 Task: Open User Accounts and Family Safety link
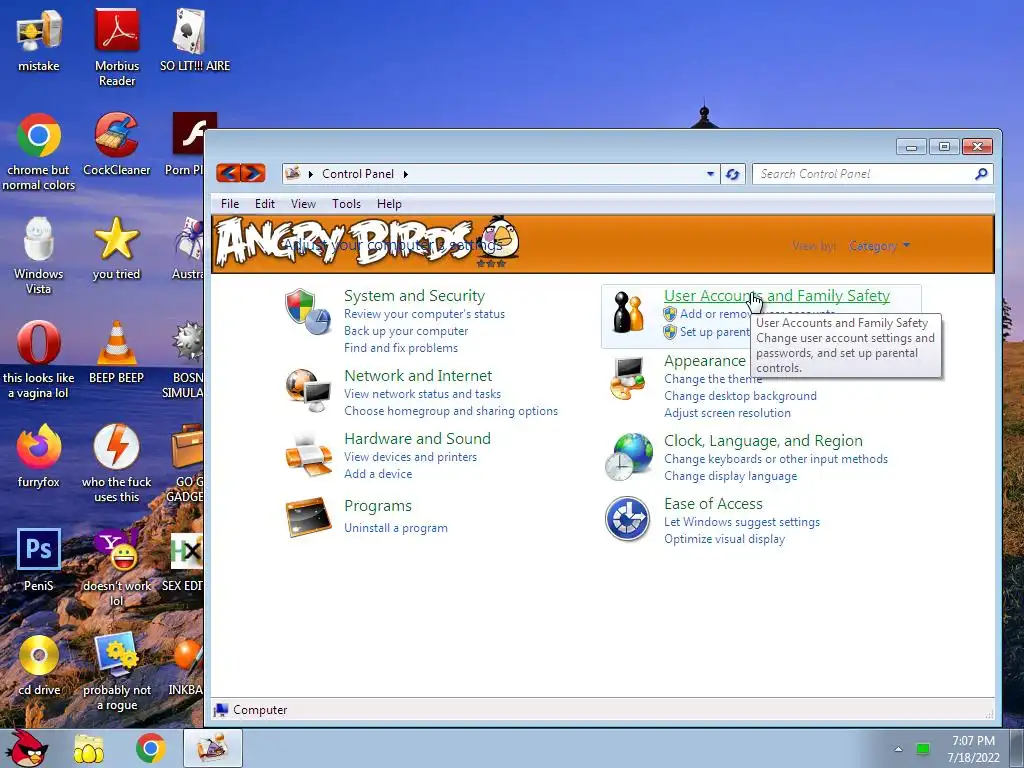click(x=777, y=296)
